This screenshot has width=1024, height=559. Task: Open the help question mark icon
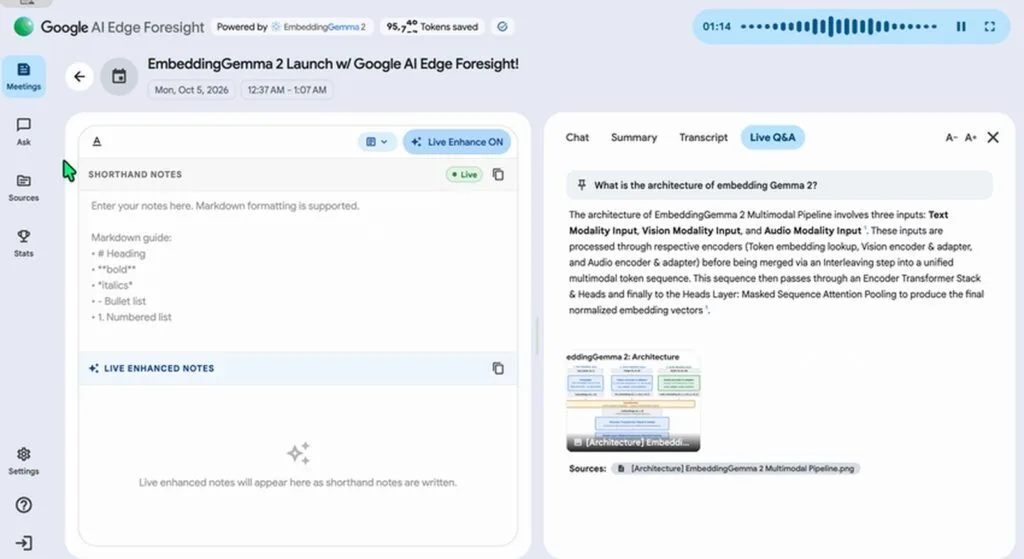tap(24, 505)
